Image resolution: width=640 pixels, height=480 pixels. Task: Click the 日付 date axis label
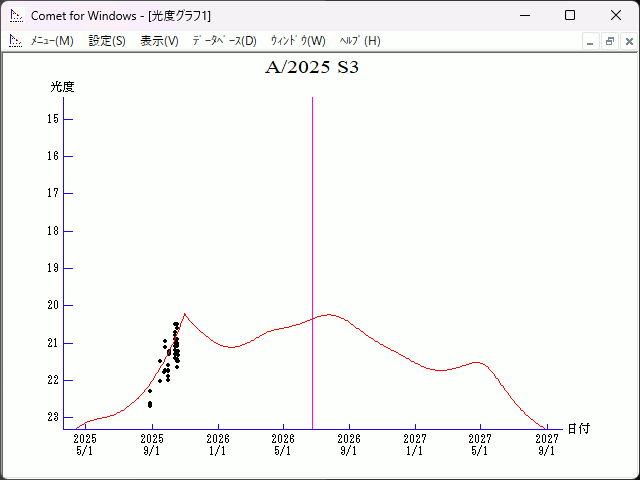pyautogui.click(x=578, y=429)
